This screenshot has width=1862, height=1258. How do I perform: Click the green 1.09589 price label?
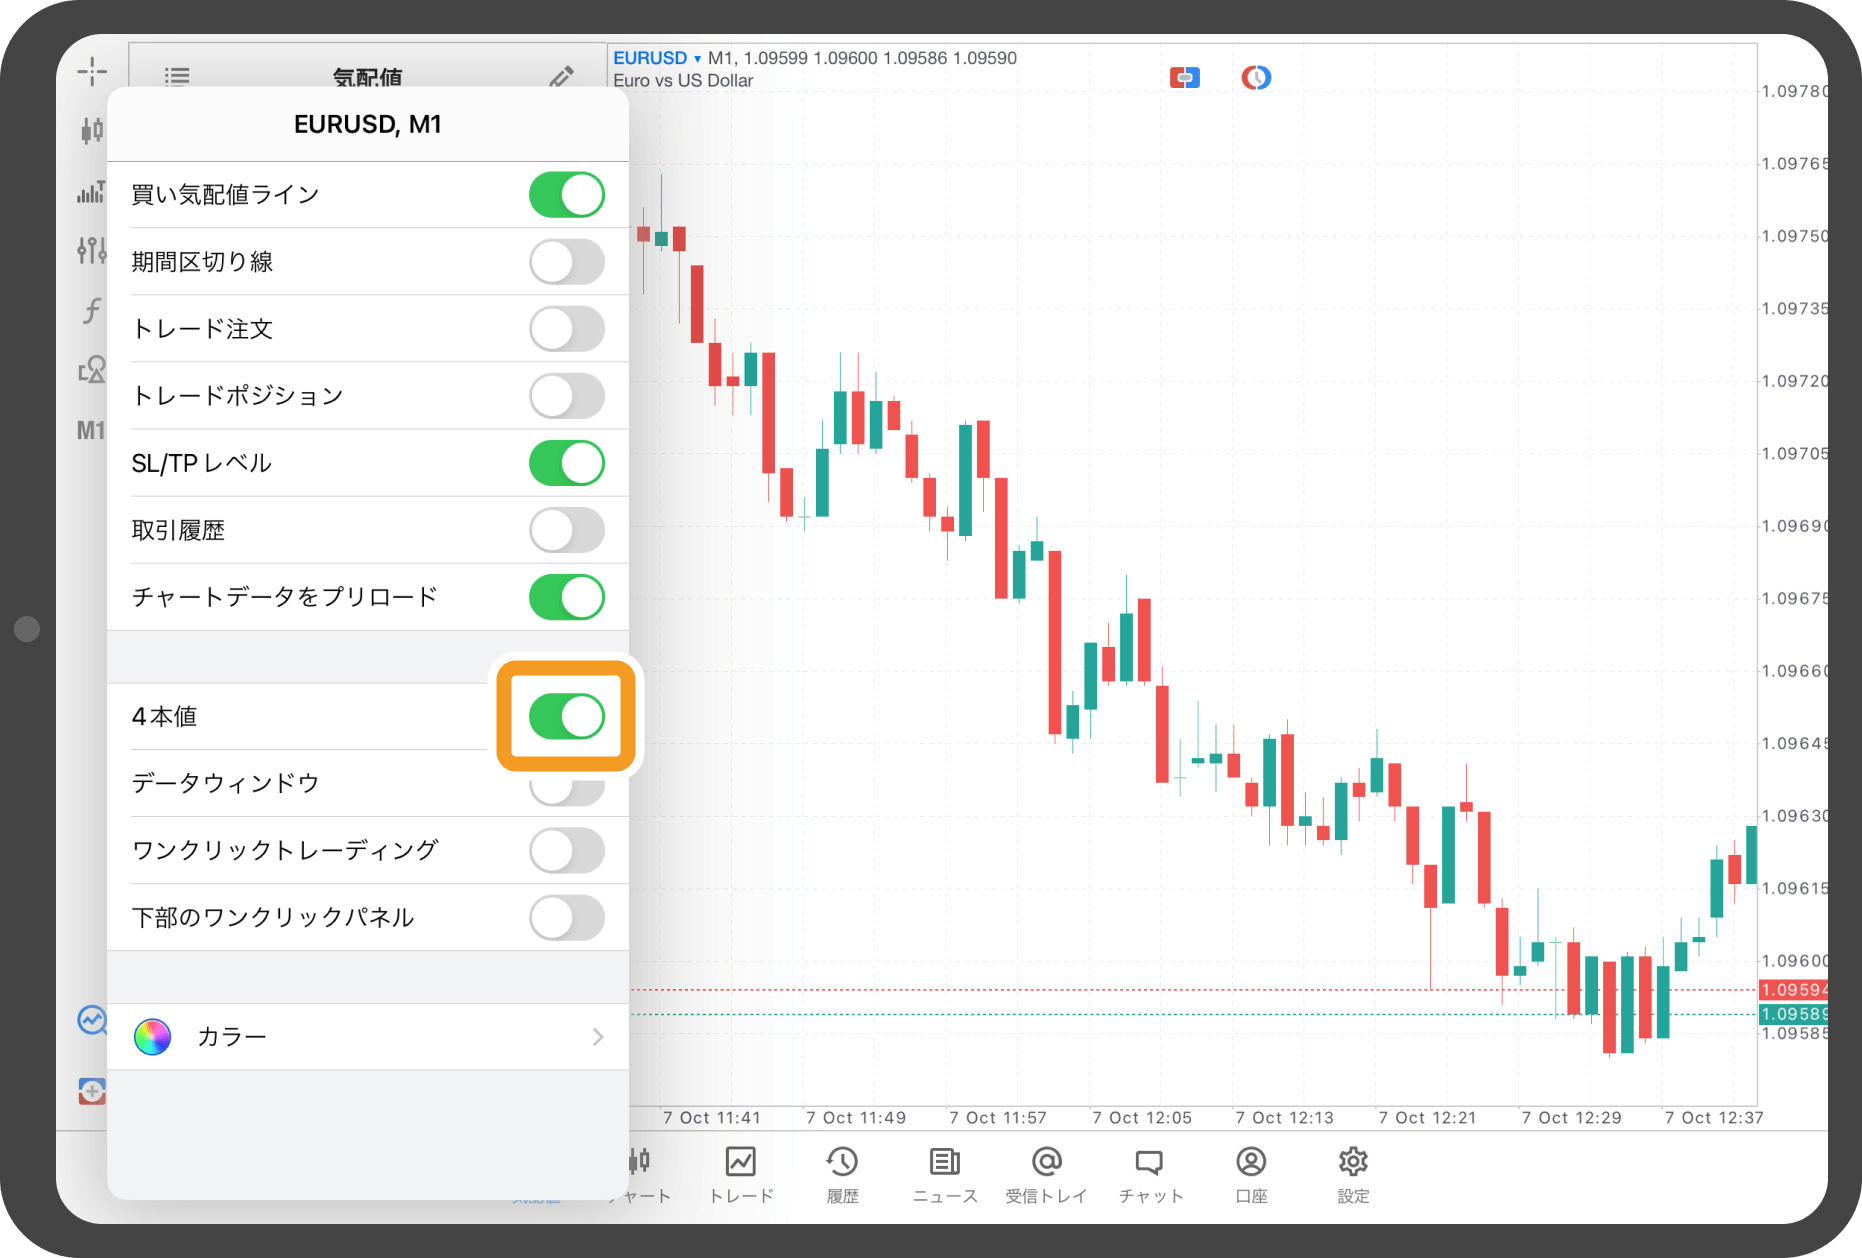(1793, 1014)
